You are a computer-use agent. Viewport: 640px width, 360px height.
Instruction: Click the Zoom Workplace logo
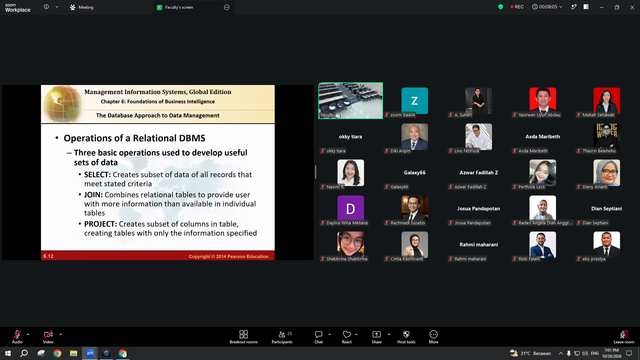18,8
